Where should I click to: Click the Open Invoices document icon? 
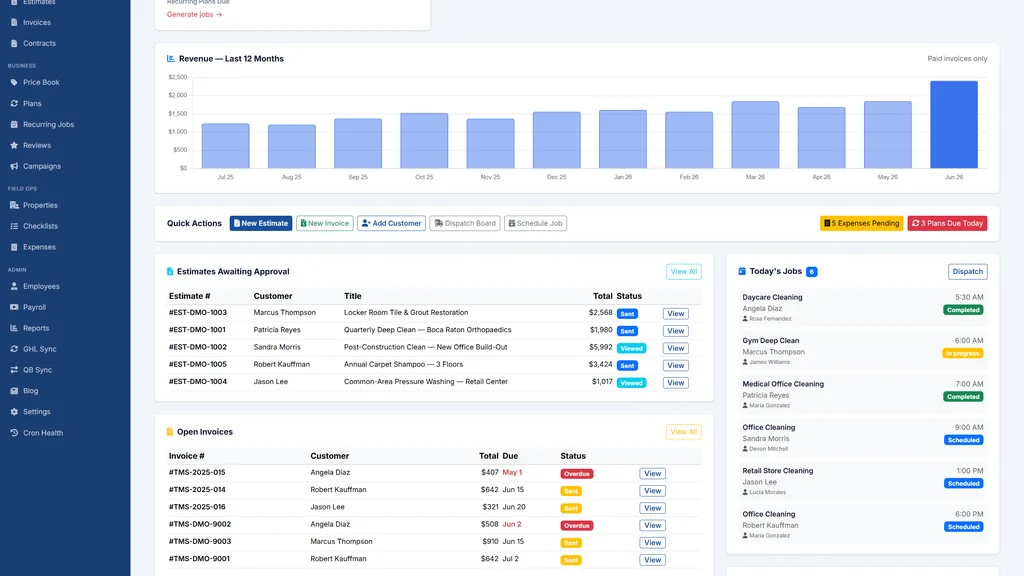pyautogui.click(x=170, y=432)
